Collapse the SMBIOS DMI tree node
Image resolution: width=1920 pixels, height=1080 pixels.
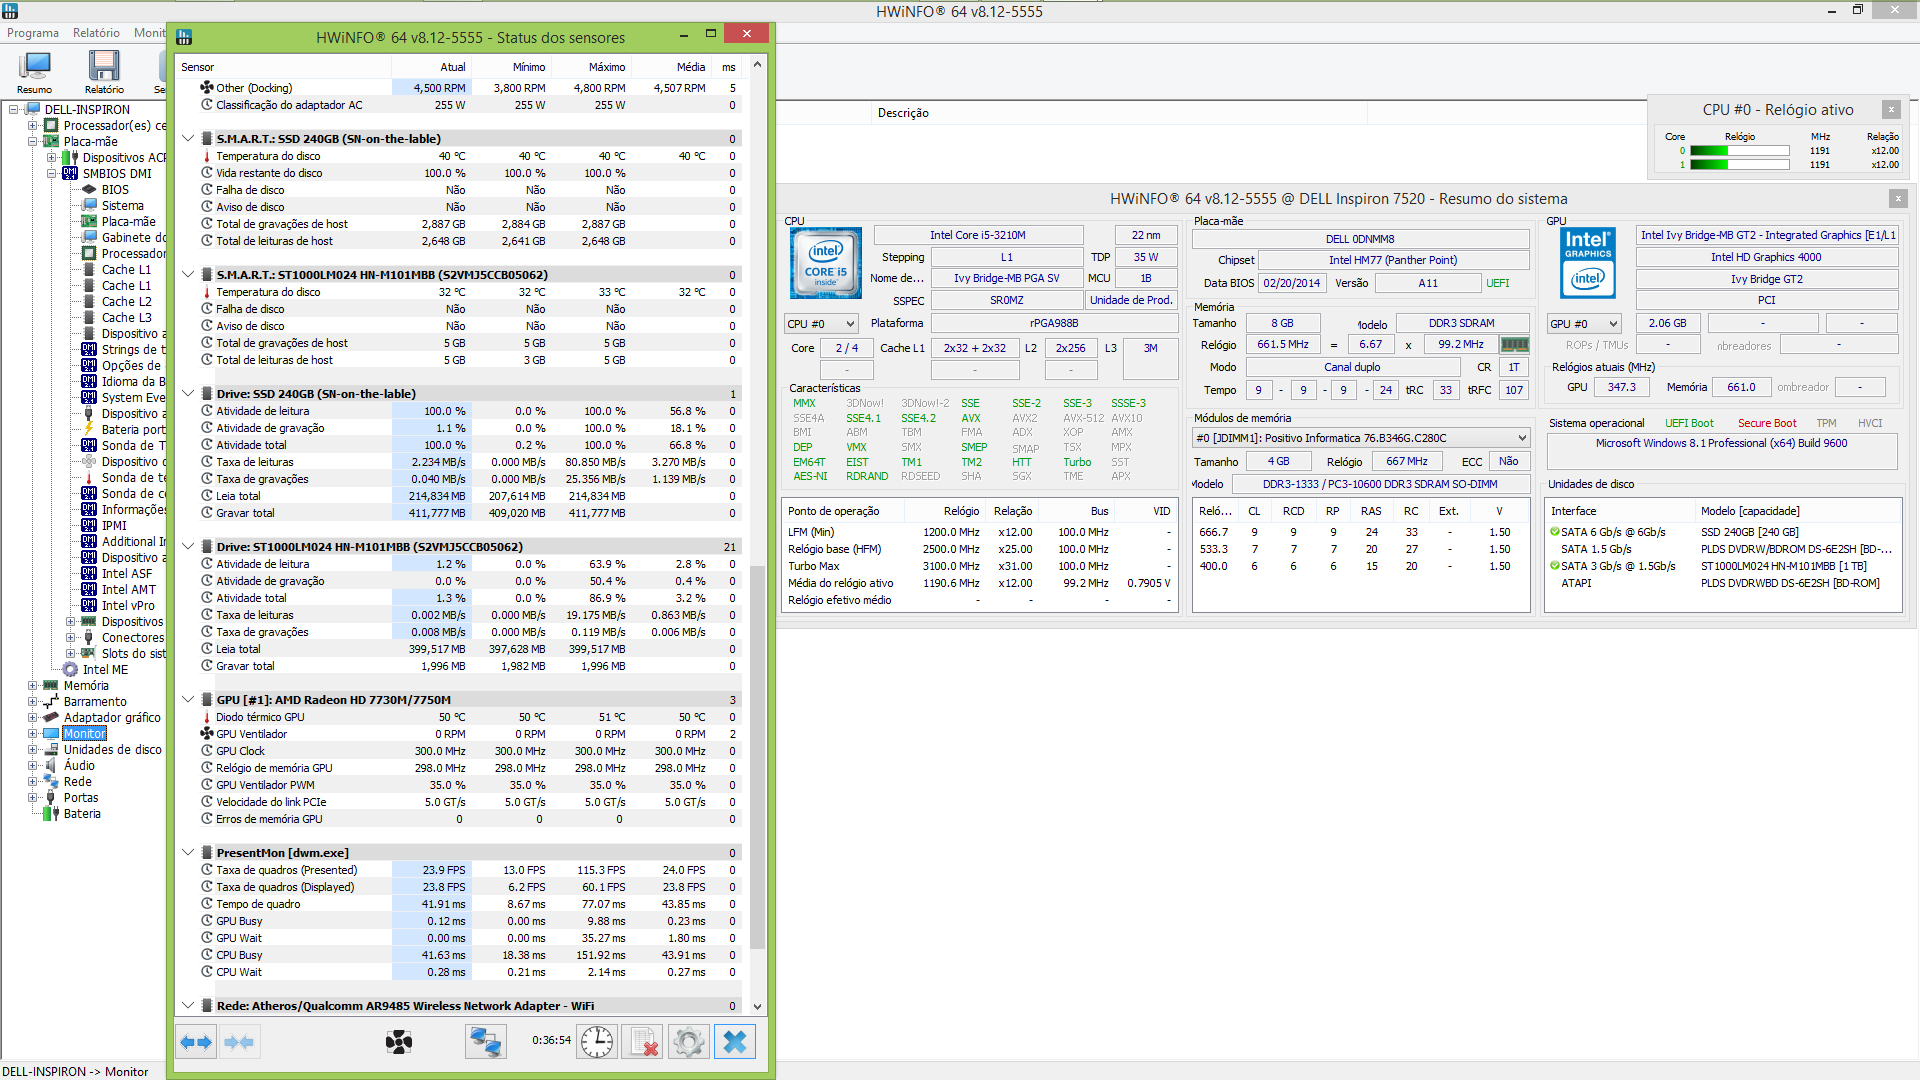52,173
